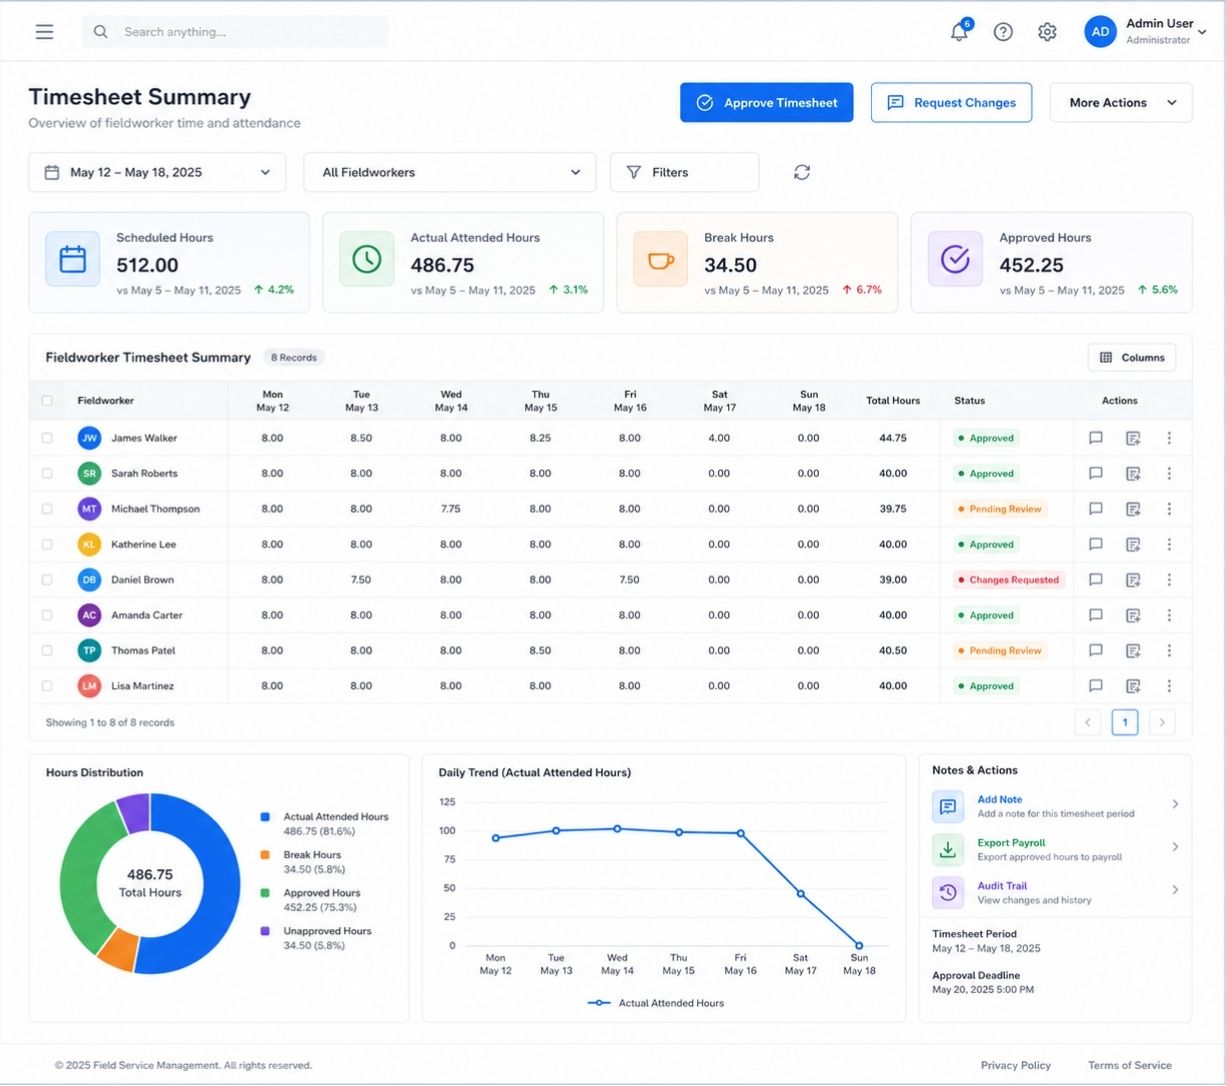
Task: Click the purple Unapproved Hours legend swatch
Action: click(x=265, y=931)
